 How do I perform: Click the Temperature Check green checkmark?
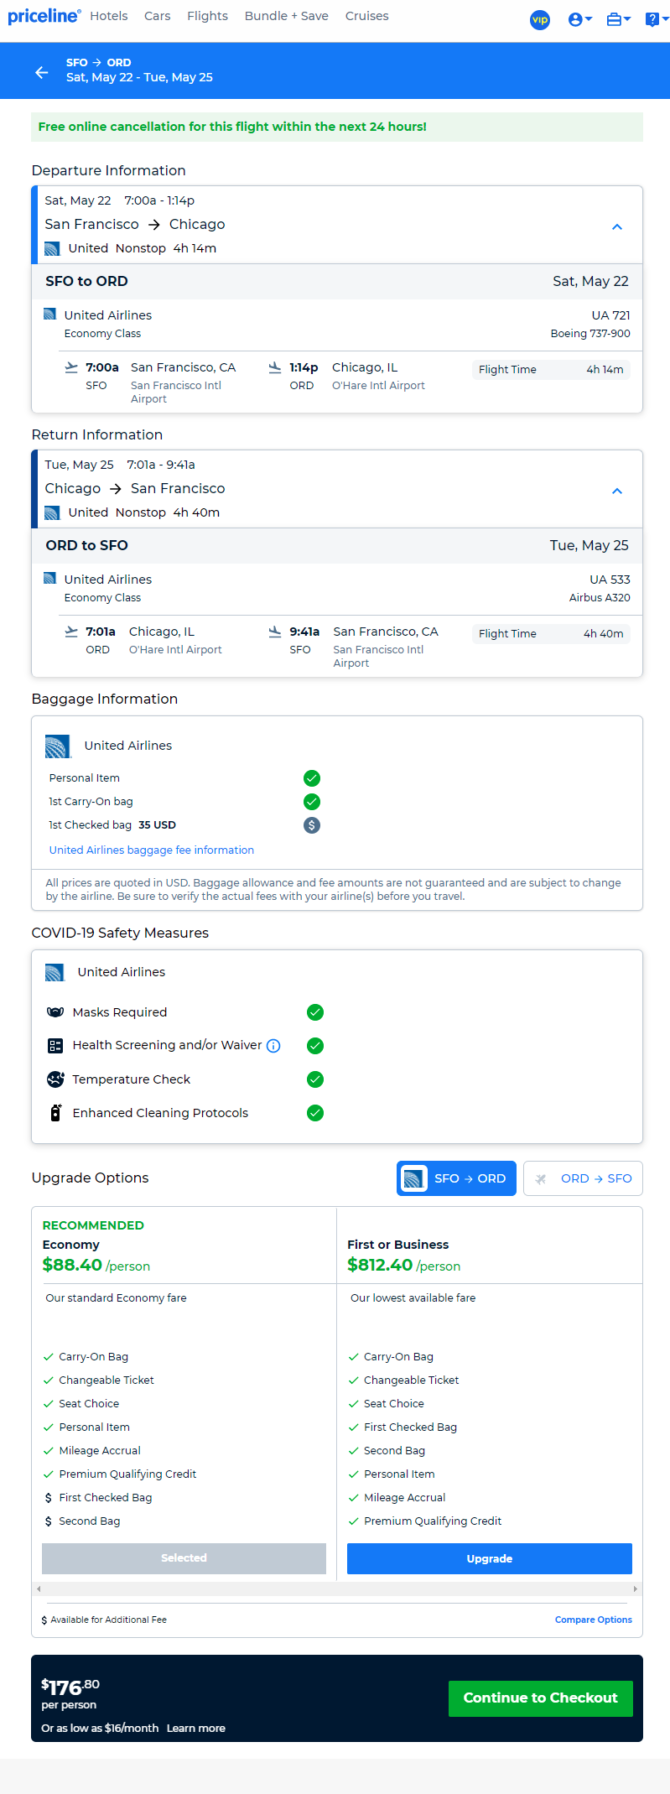click(315, 1079)
